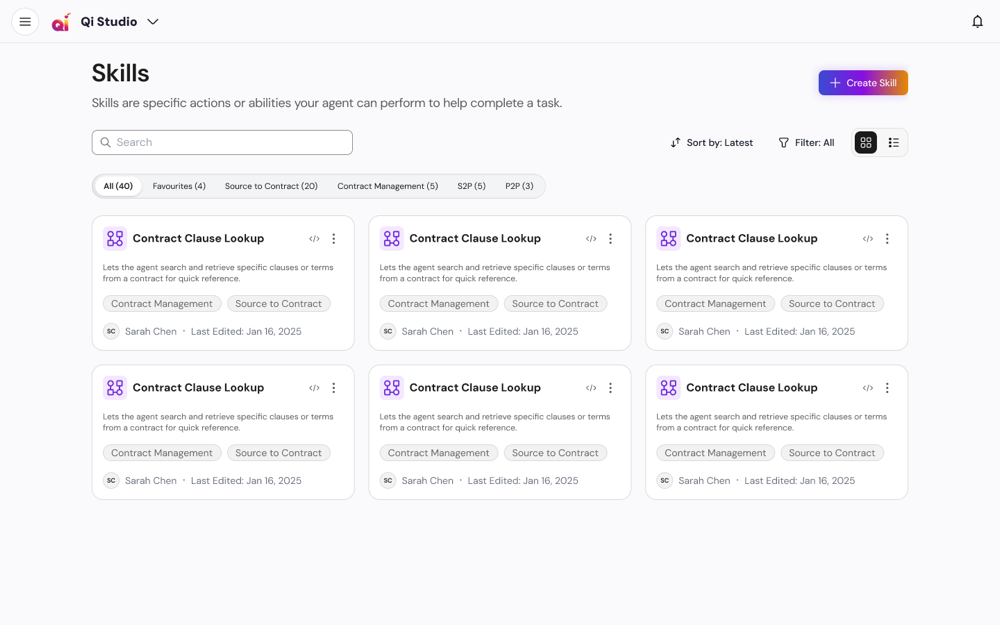Open the hamburger navigation menu
Screen dimensions: 1000x625
coord(25,22)
